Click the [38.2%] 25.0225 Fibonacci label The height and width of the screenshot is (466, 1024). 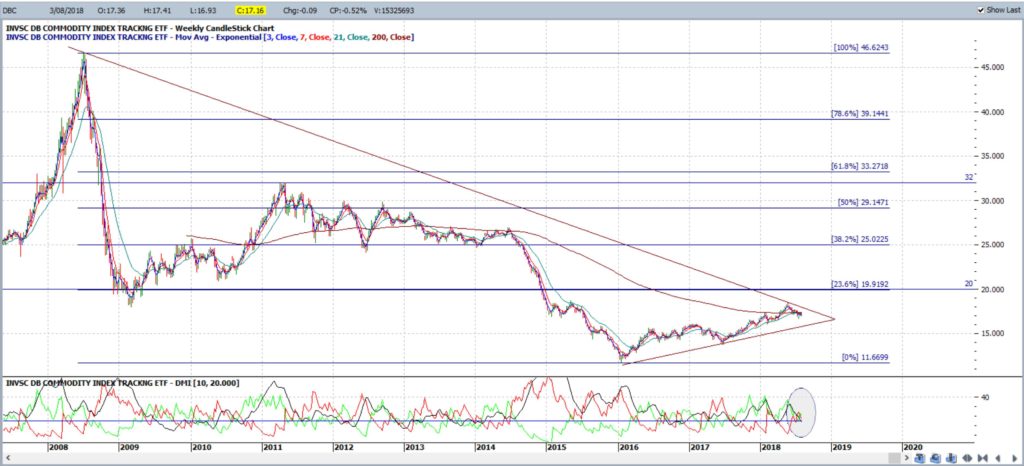pos(859,240)
